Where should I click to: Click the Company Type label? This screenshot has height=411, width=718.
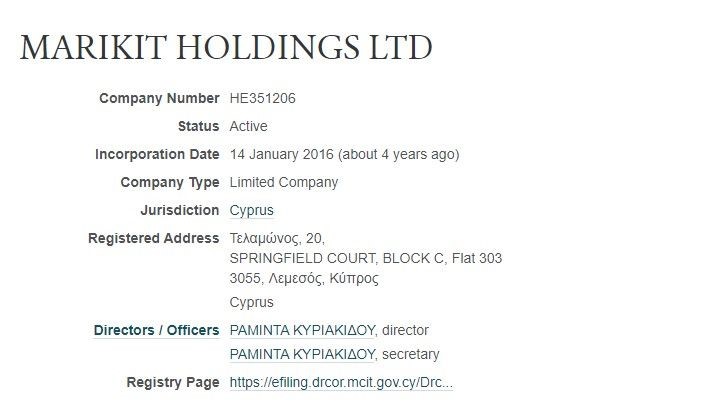[169, 182]
